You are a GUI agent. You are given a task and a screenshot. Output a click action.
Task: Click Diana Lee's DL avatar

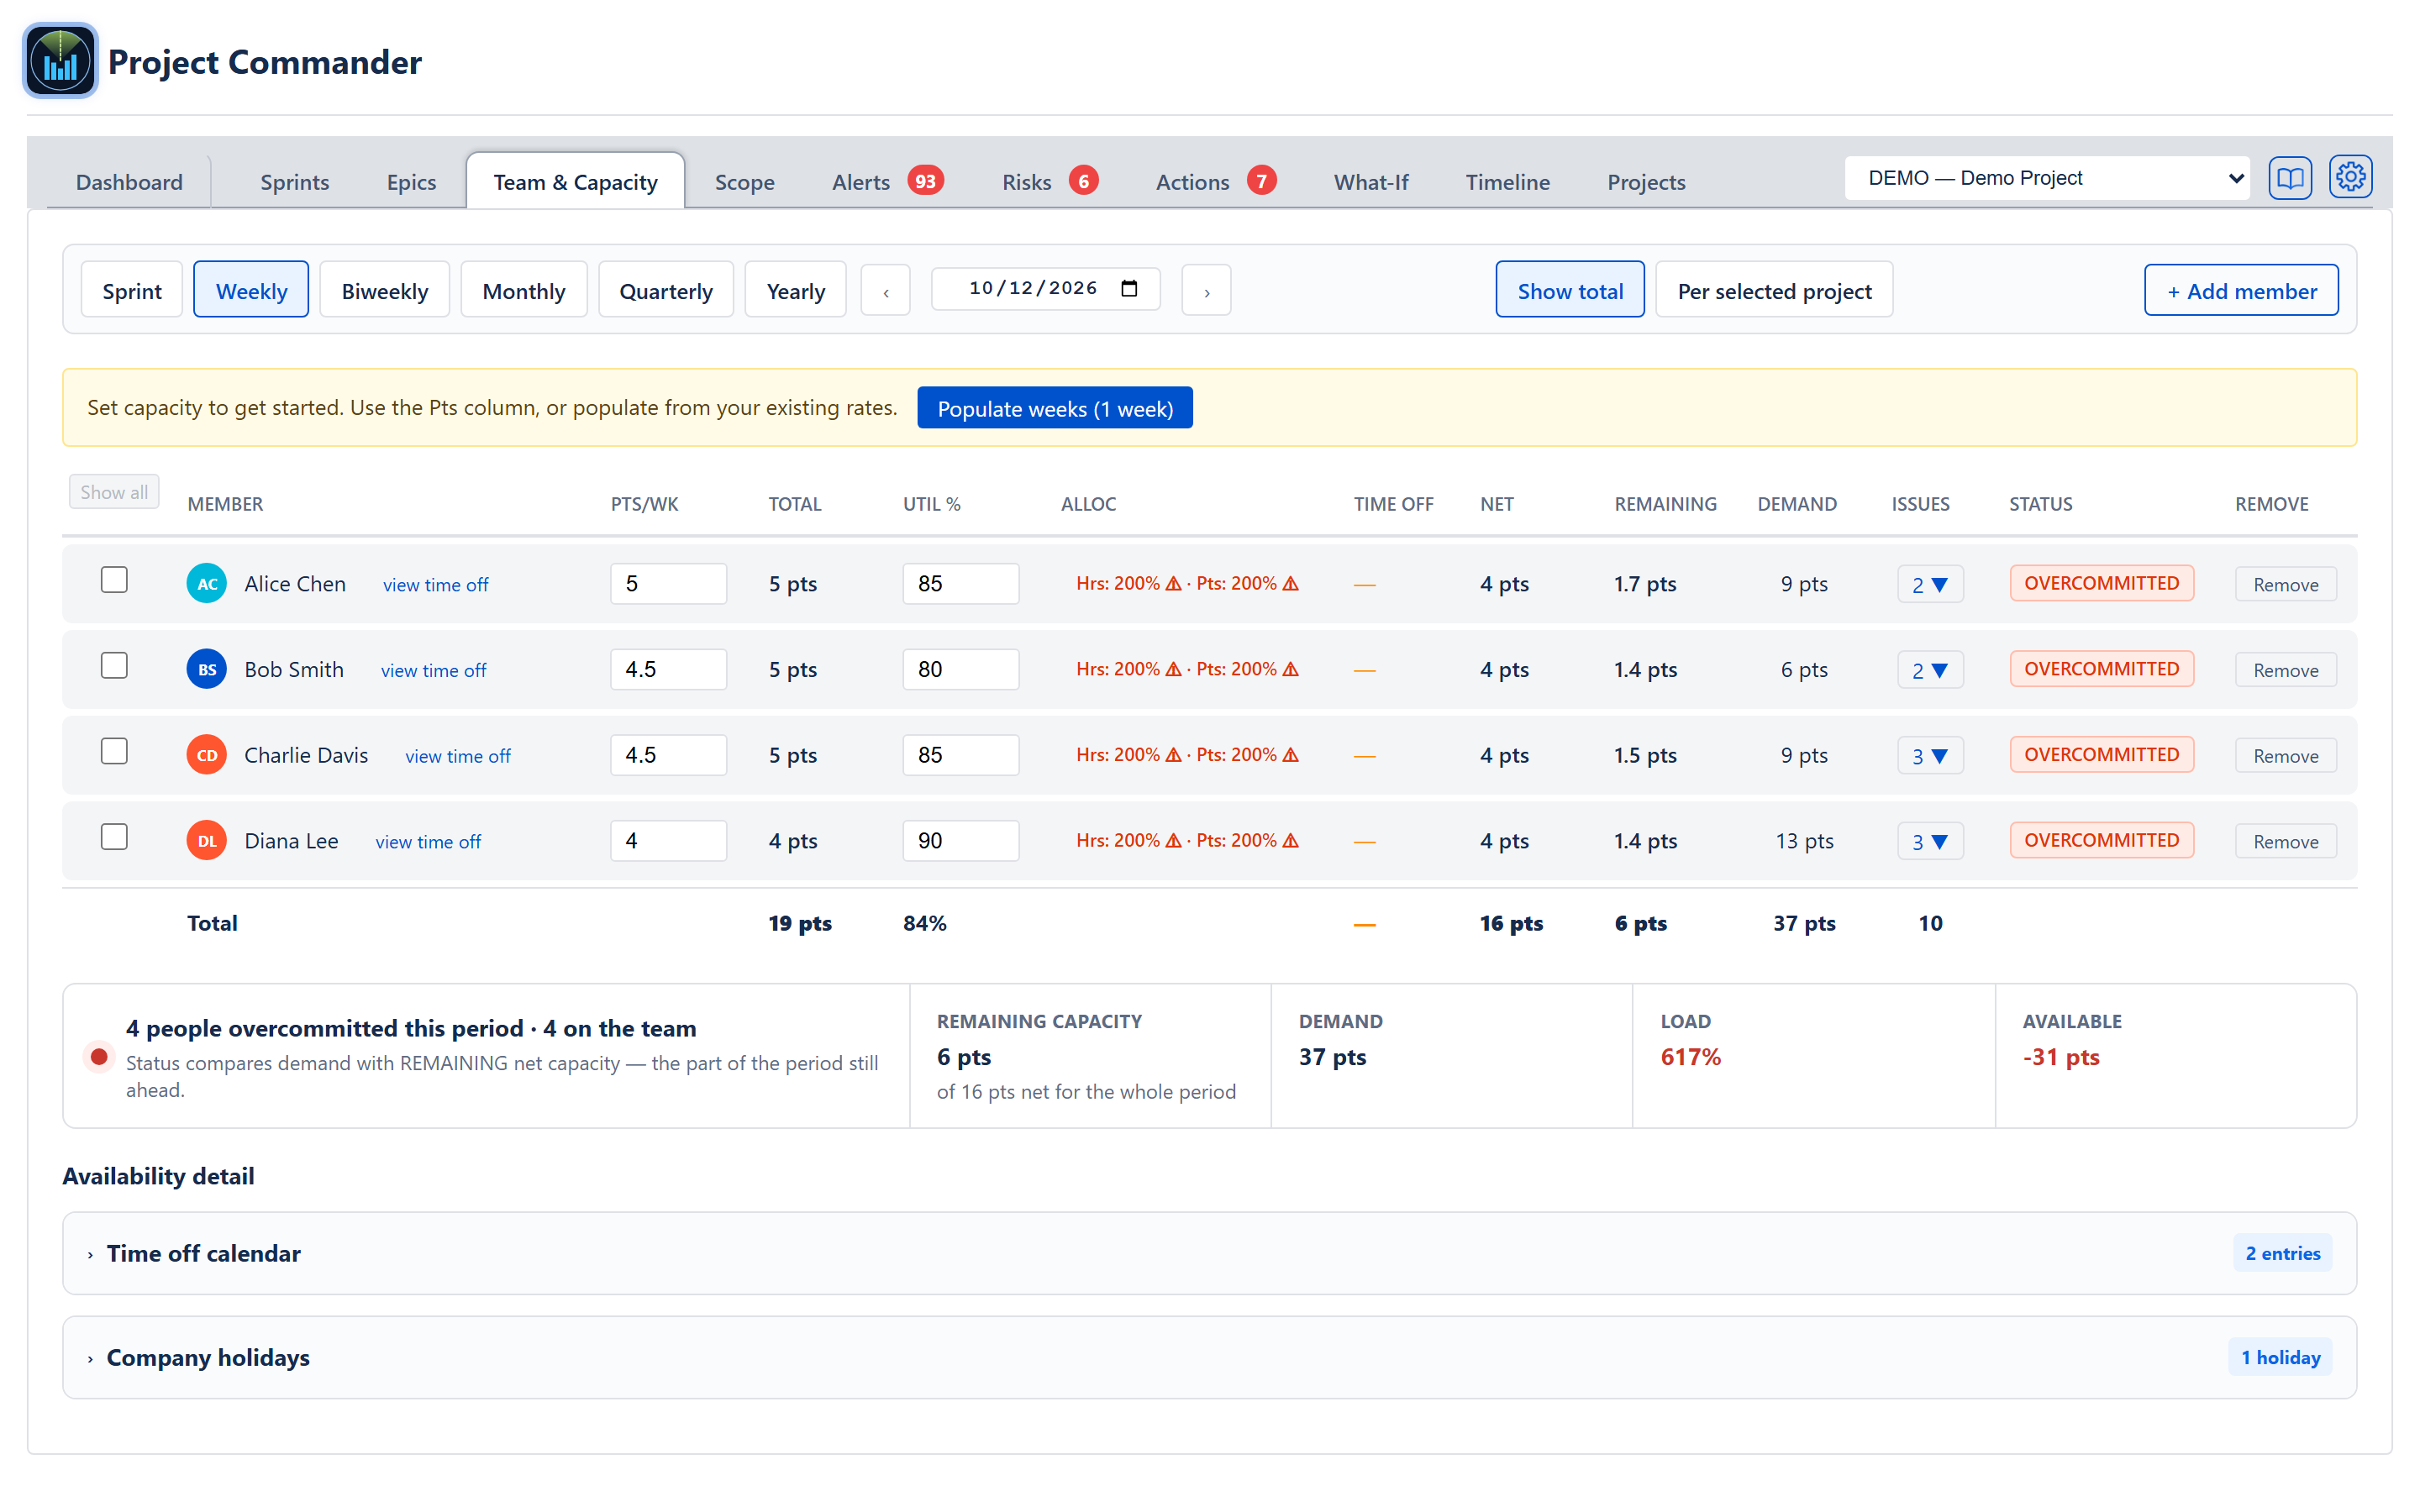(x=207, y=841)
